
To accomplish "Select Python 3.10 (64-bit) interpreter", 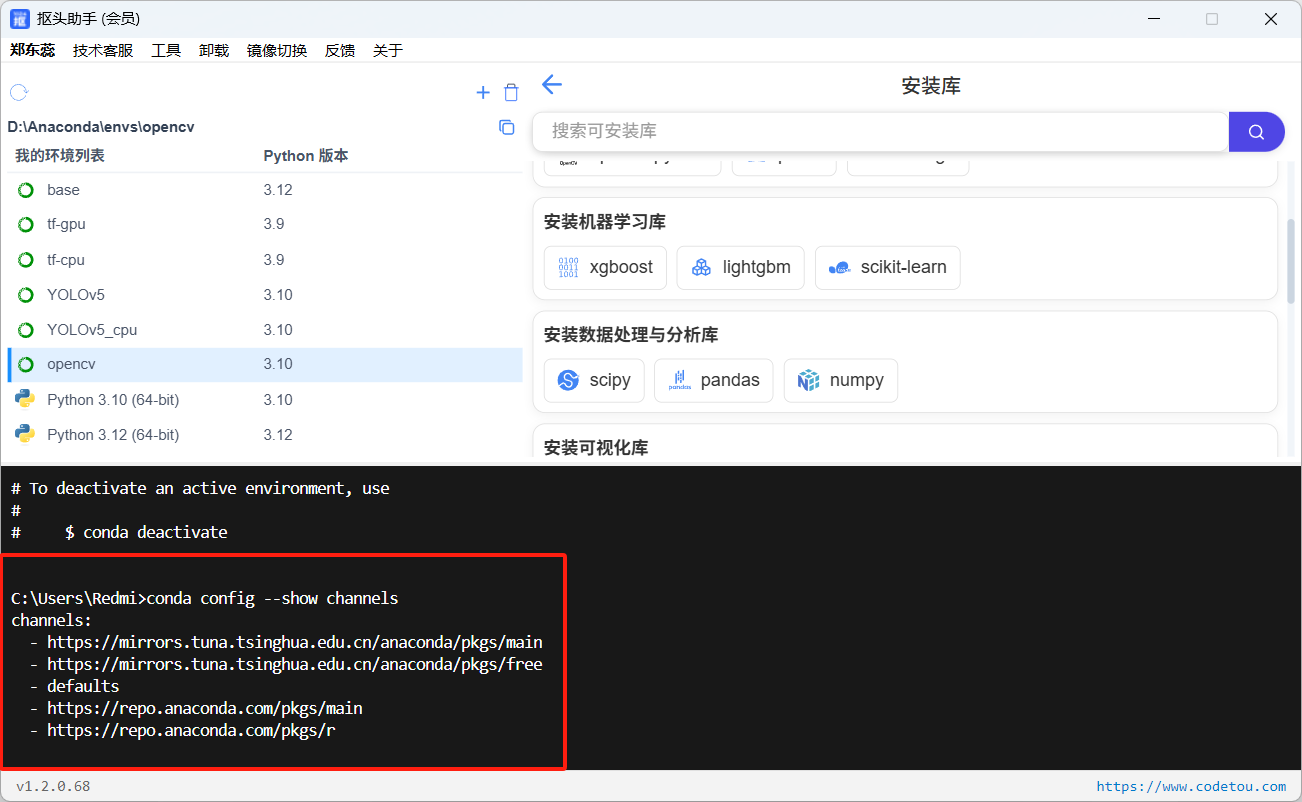I will (265, 400).
